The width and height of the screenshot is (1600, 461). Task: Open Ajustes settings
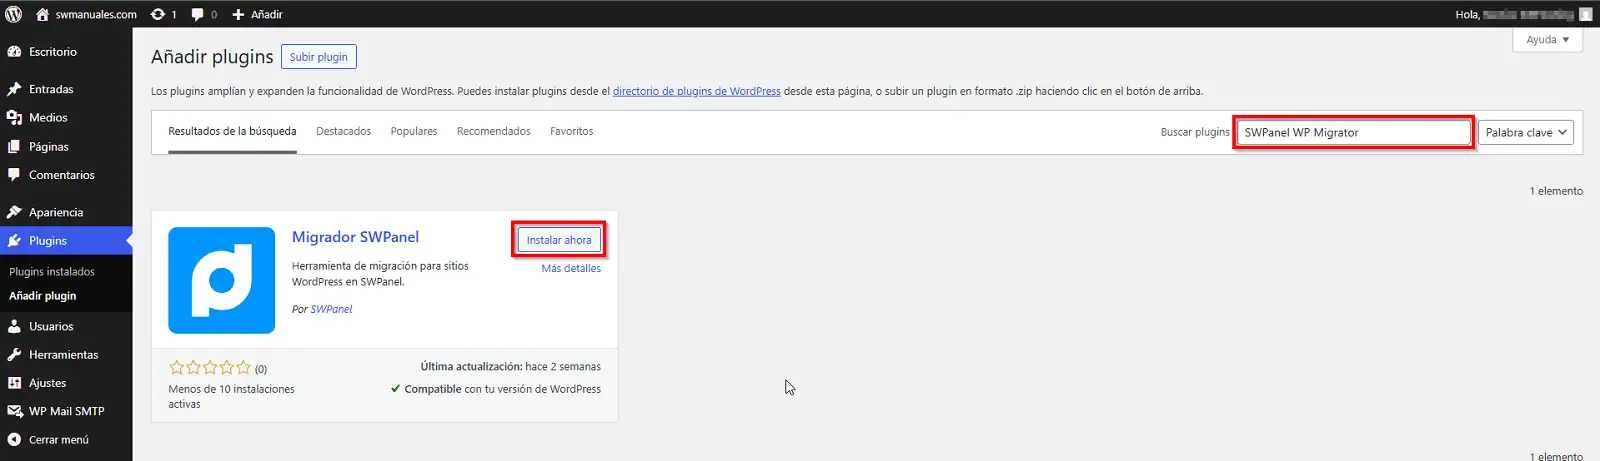tap(66, 383)
